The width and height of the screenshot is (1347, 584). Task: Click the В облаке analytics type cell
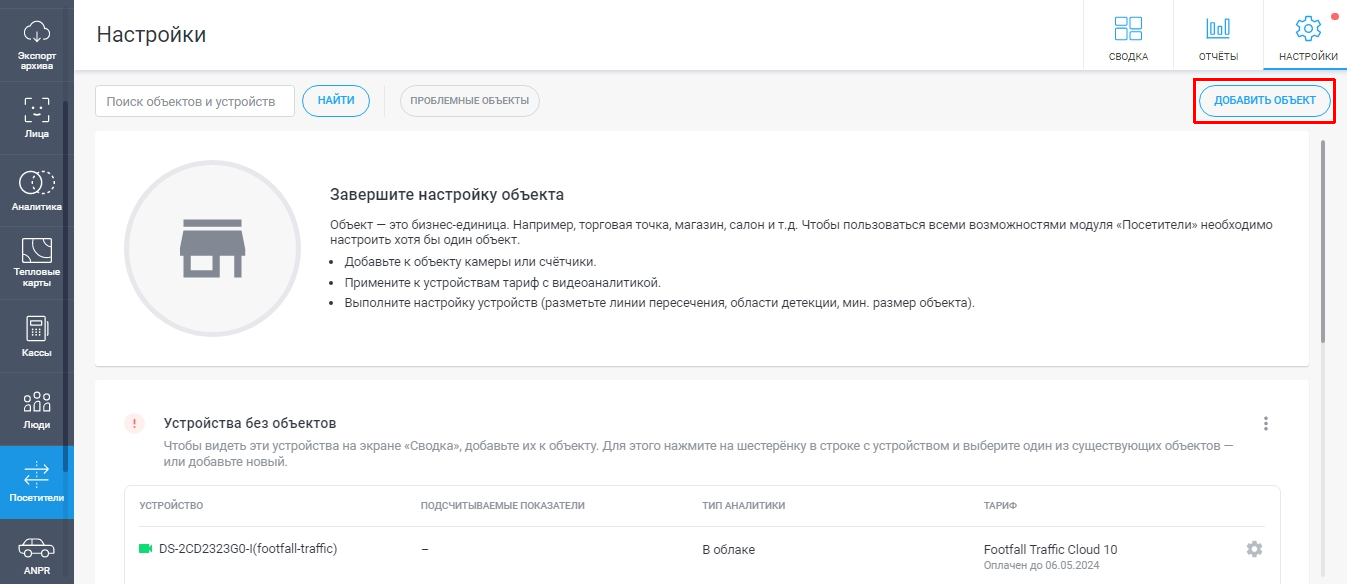(x=728, y=550)
